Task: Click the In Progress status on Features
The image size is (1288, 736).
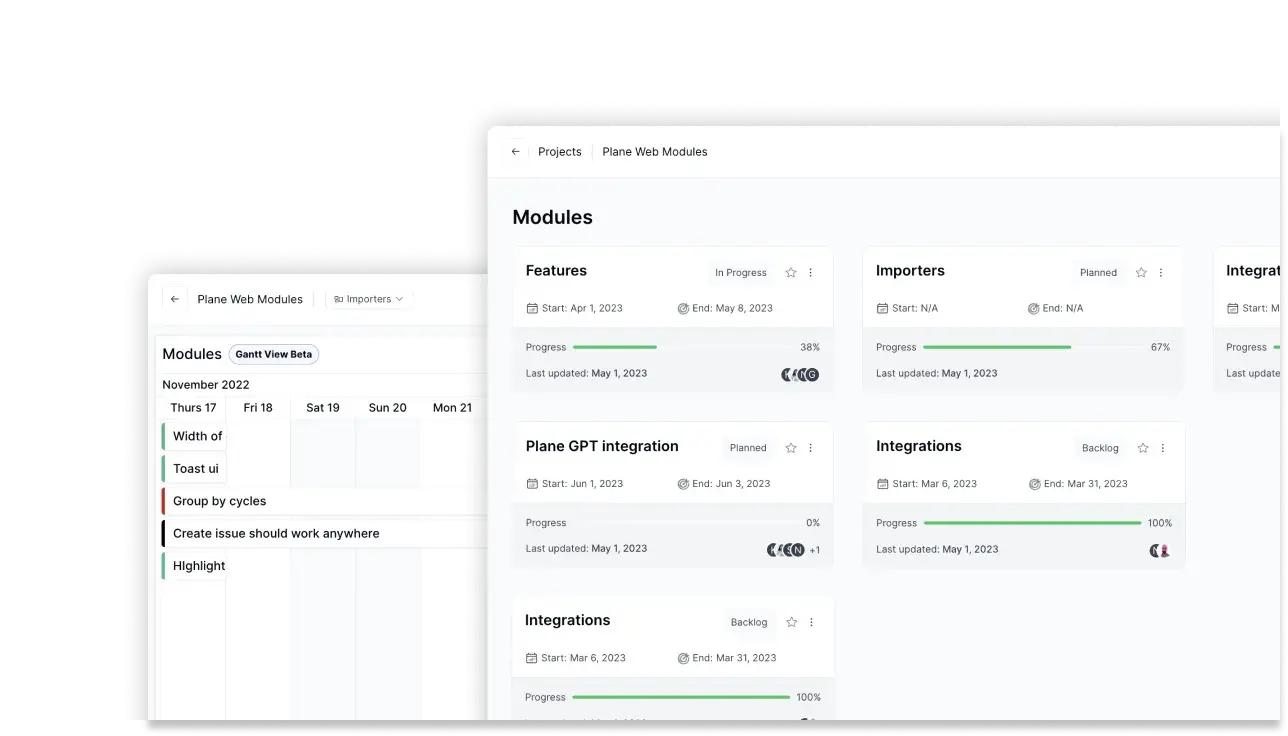Action: click(741, 273)
